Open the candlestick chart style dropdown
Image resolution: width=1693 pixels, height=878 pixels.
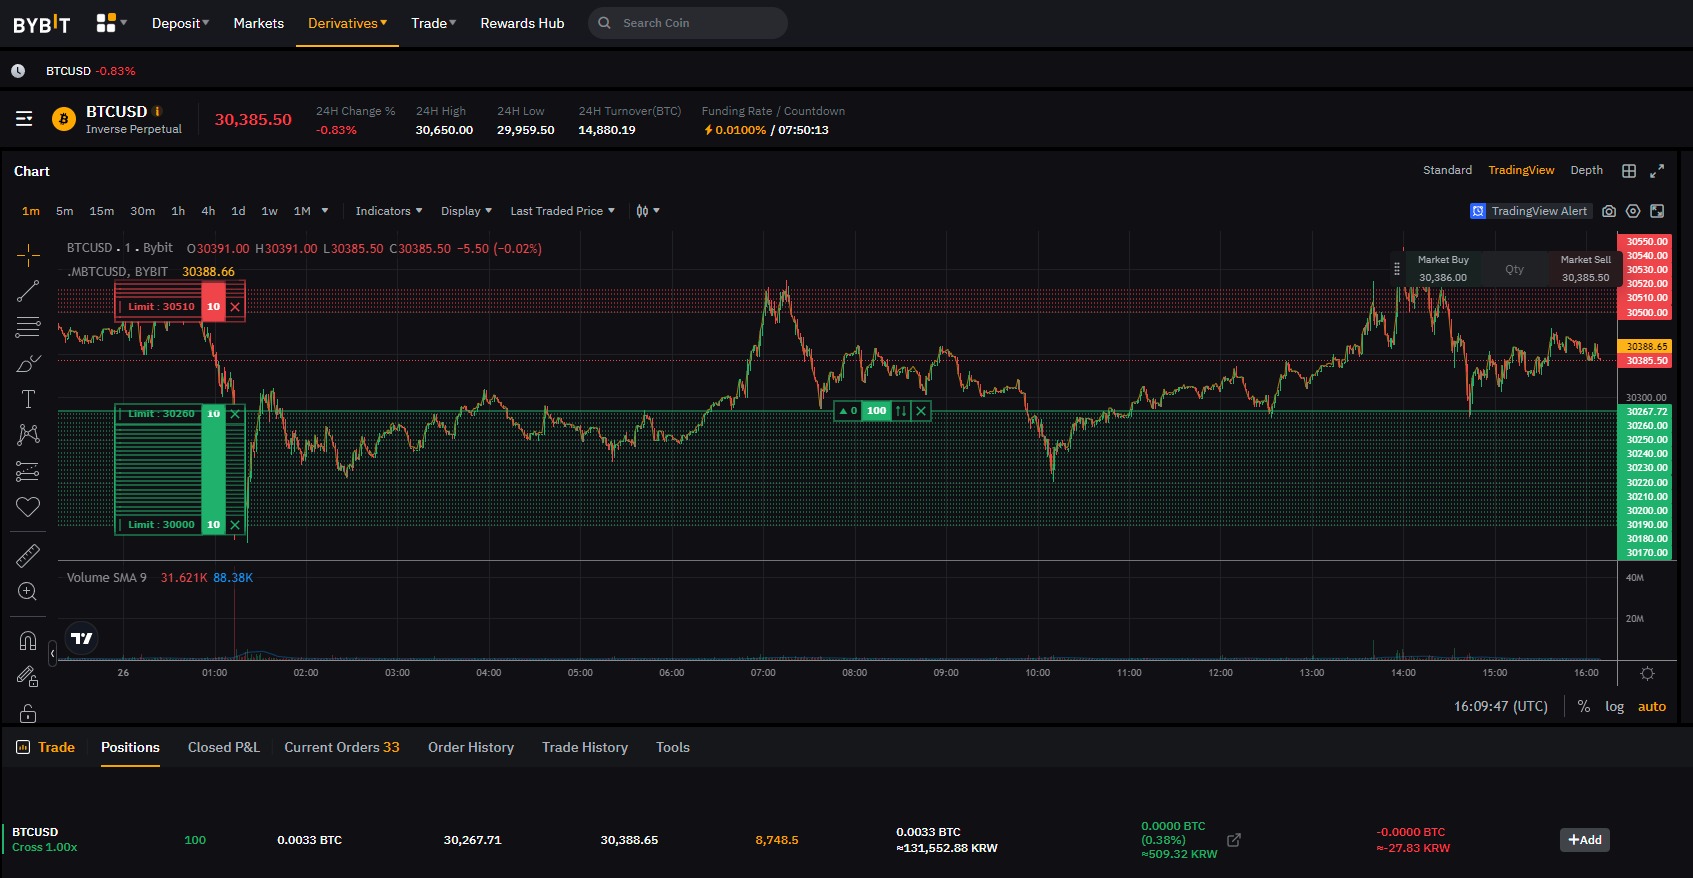[648, 211]
